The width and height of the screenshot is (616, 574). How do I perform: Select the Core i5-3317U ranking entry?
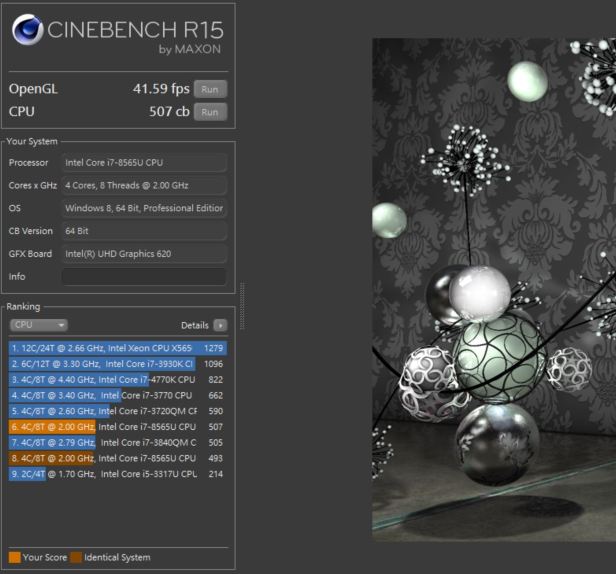pos(117,474)
